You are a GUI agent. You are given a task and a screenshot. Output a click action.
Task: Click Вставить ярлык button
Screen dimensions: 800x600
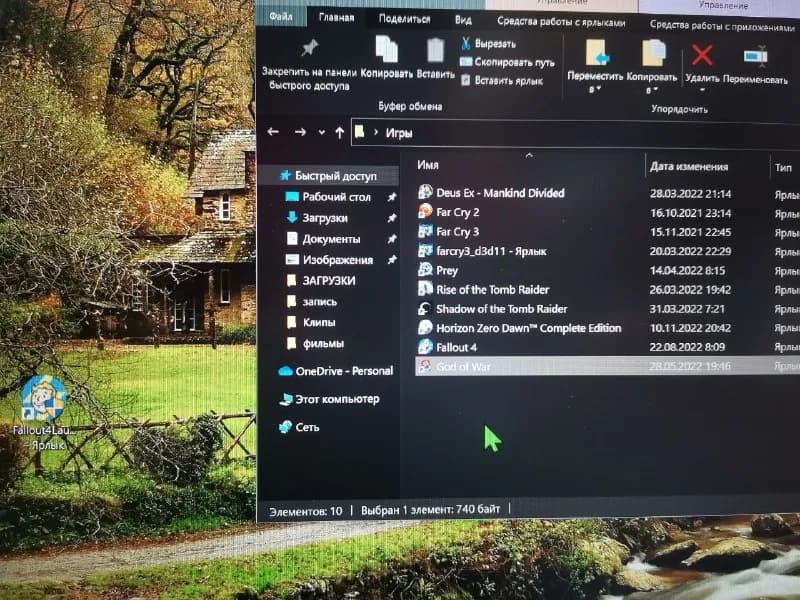click(x=502, y=81)
